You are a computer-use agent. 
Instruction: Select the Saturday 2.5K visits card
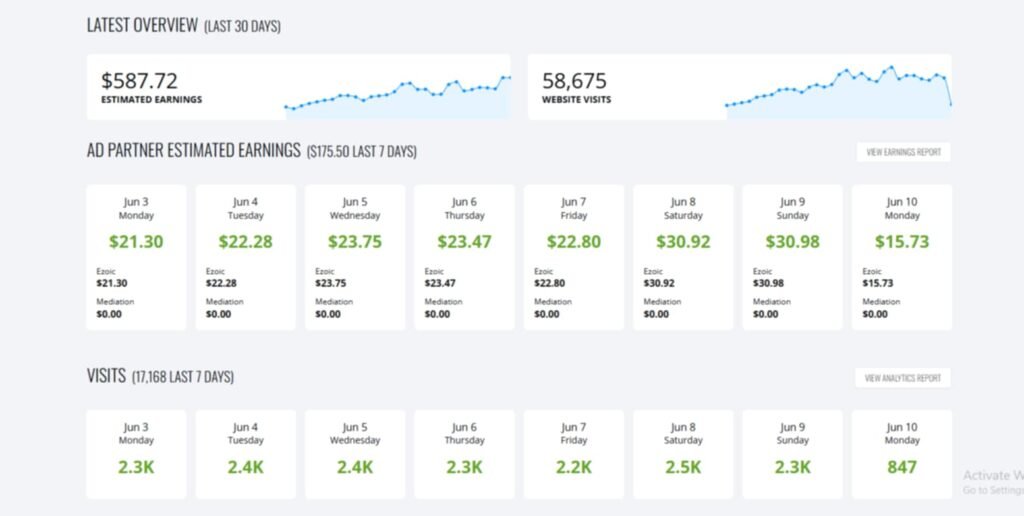coord(683,452)
